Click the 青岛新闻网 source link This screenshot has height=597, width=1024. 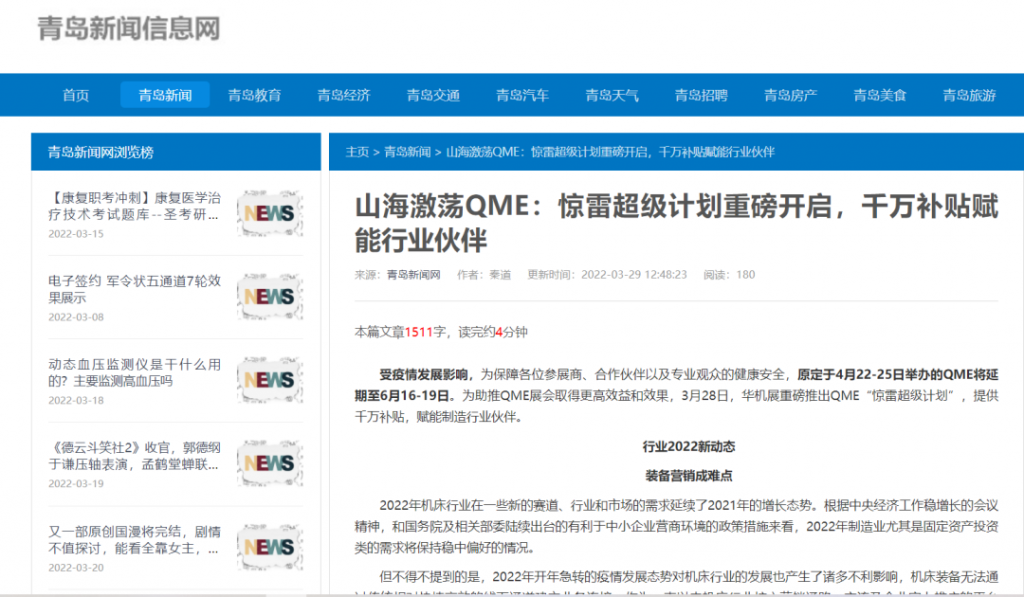point(413,275)
